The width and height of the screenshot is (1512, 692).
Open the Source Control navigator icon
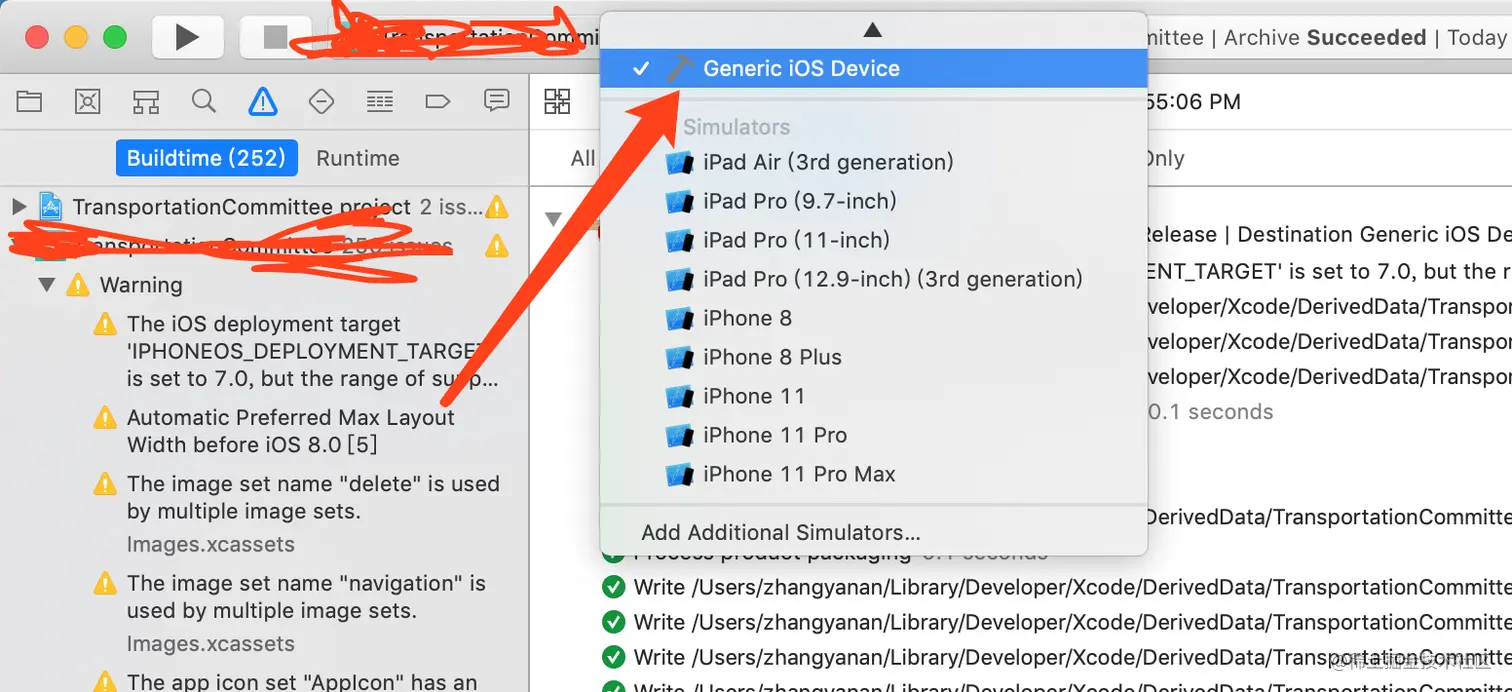click(x=88, y=100)
